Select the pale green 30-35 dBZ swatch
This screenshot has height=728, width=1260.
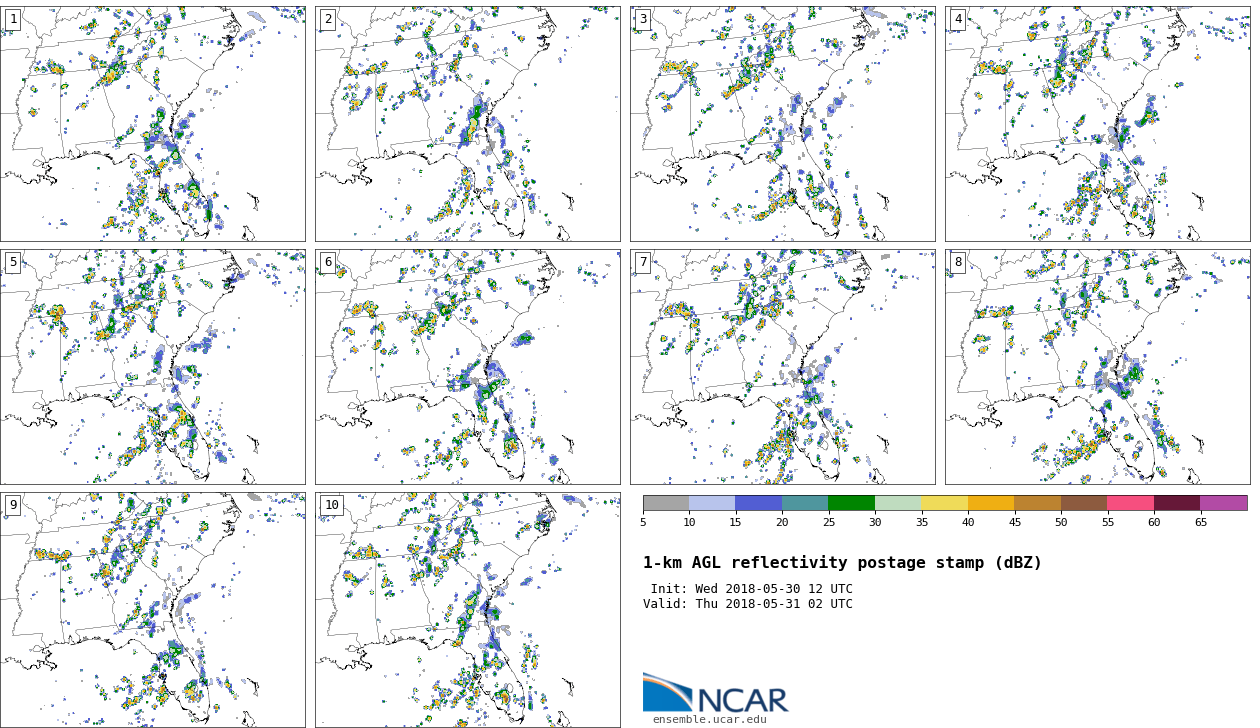point(898,503)
